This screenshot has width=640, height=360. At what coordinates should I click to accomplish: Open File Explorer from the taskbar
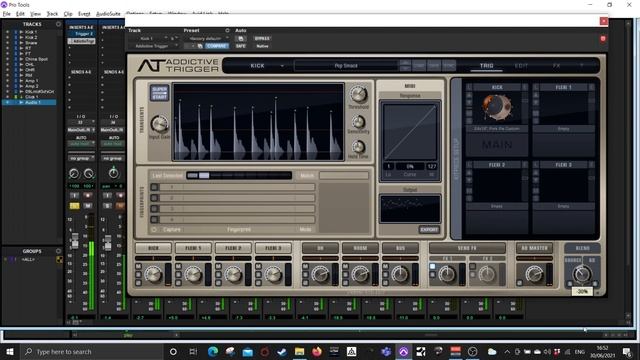point(299,351)
